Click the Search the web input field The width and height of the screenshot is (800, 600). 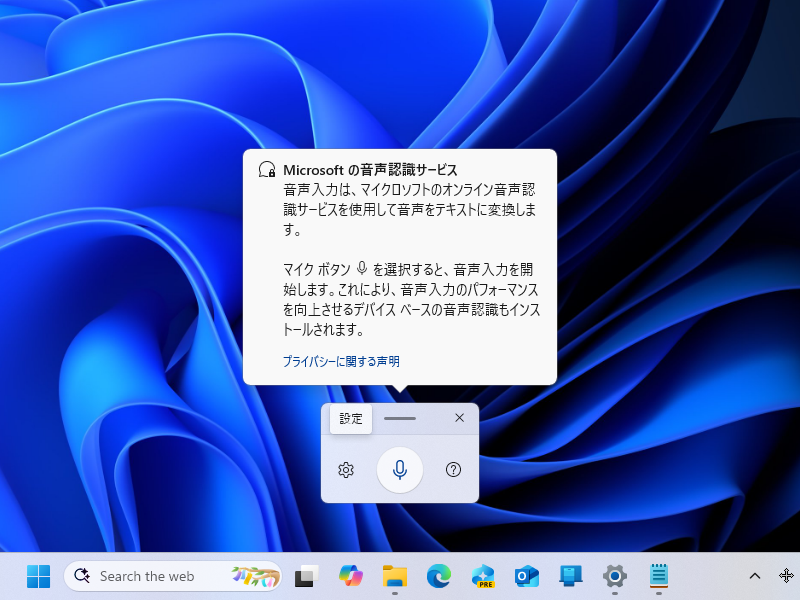(x=150, y=576)
